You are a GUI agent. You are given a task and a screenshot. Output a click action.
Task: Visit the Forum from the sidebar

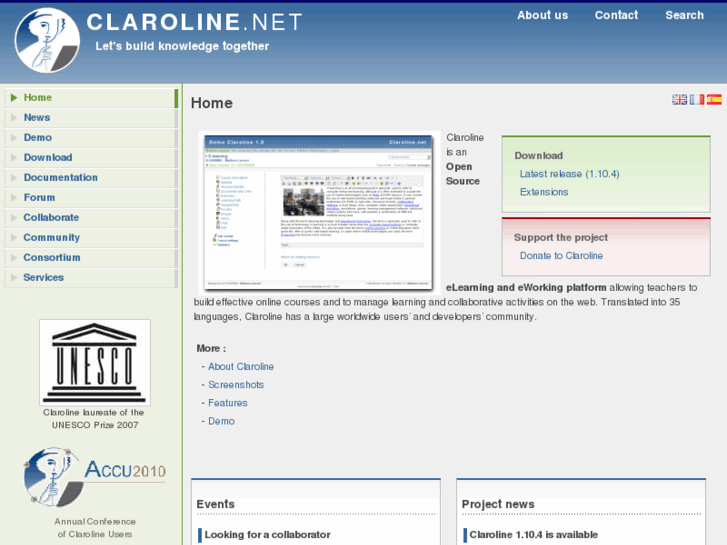pyautogui.click(x=91, y=198)
